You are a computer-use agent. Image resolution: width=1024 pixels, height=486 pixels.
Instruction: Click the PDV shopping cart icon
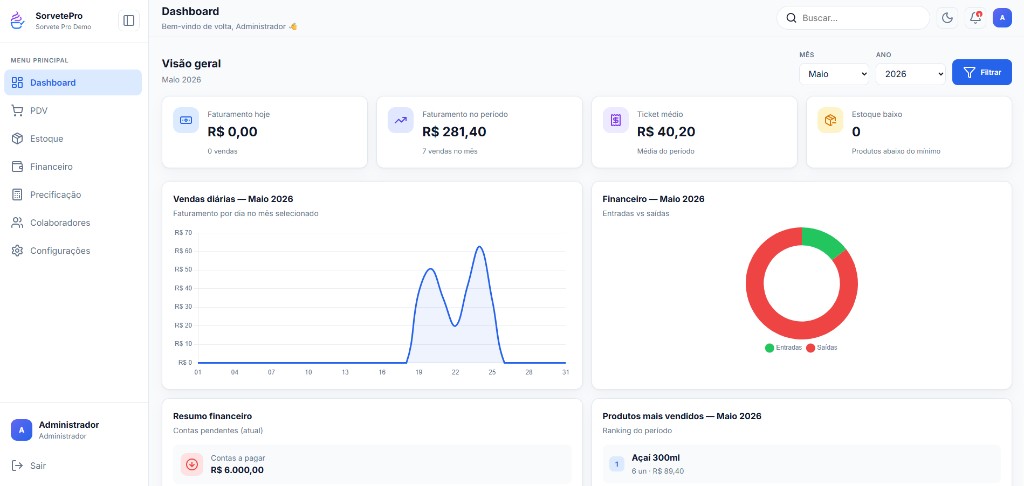pyautogui.click(x=18, y=111)
